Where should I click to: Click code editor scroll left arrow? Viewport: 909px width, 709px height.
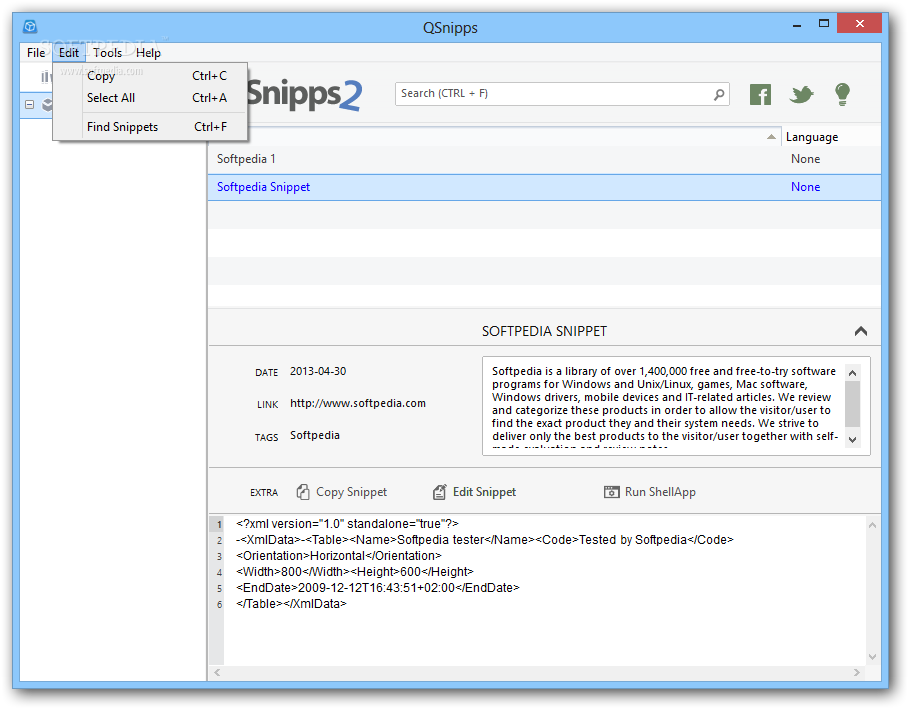point(217,672)
